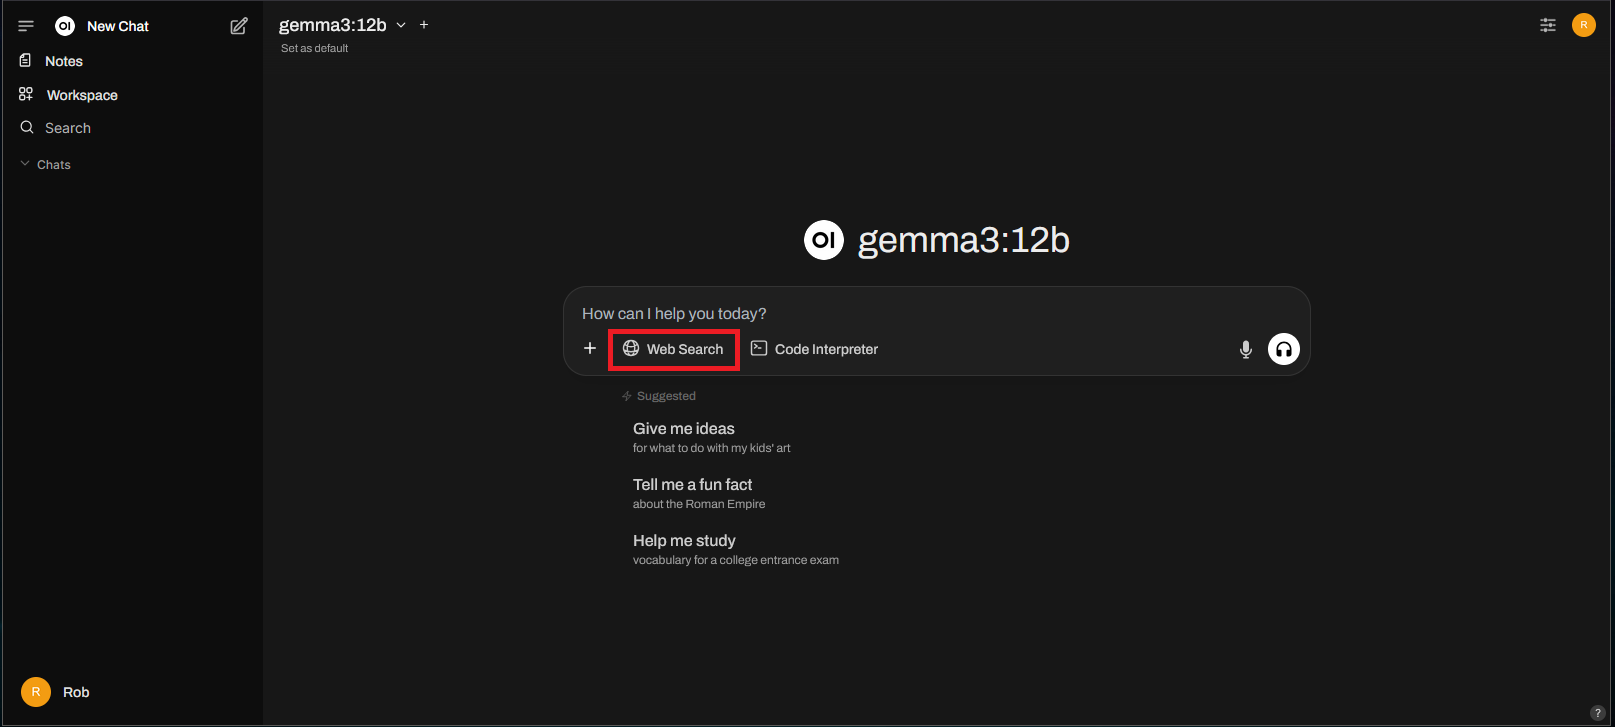Viewport: 1615px width, 727px height.
Task: Open the gemma3:12b model selector dropdown
Action: 343,25
